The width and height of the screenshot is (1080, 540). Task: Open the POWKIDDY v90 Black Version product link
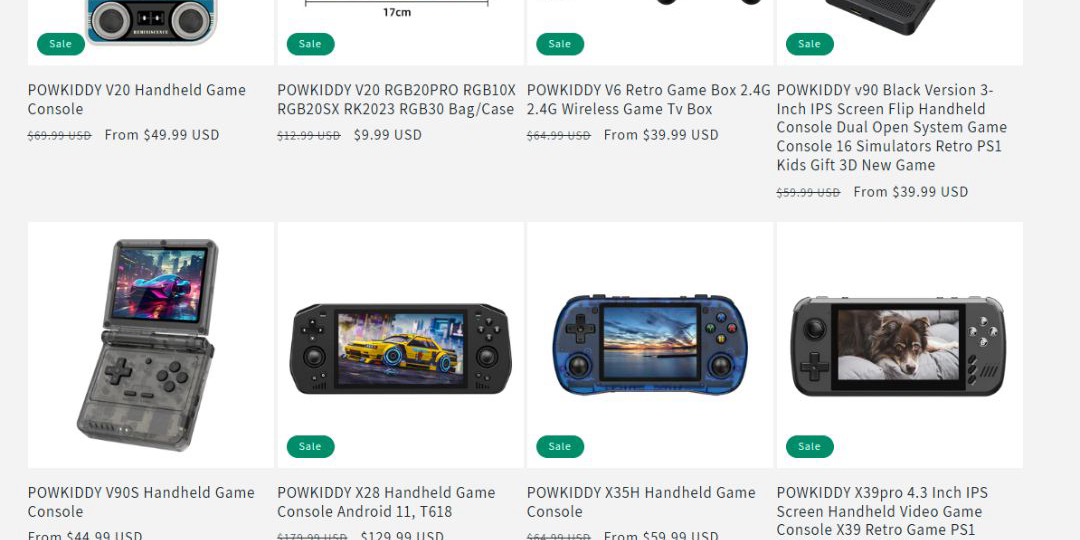pos(891,127)
